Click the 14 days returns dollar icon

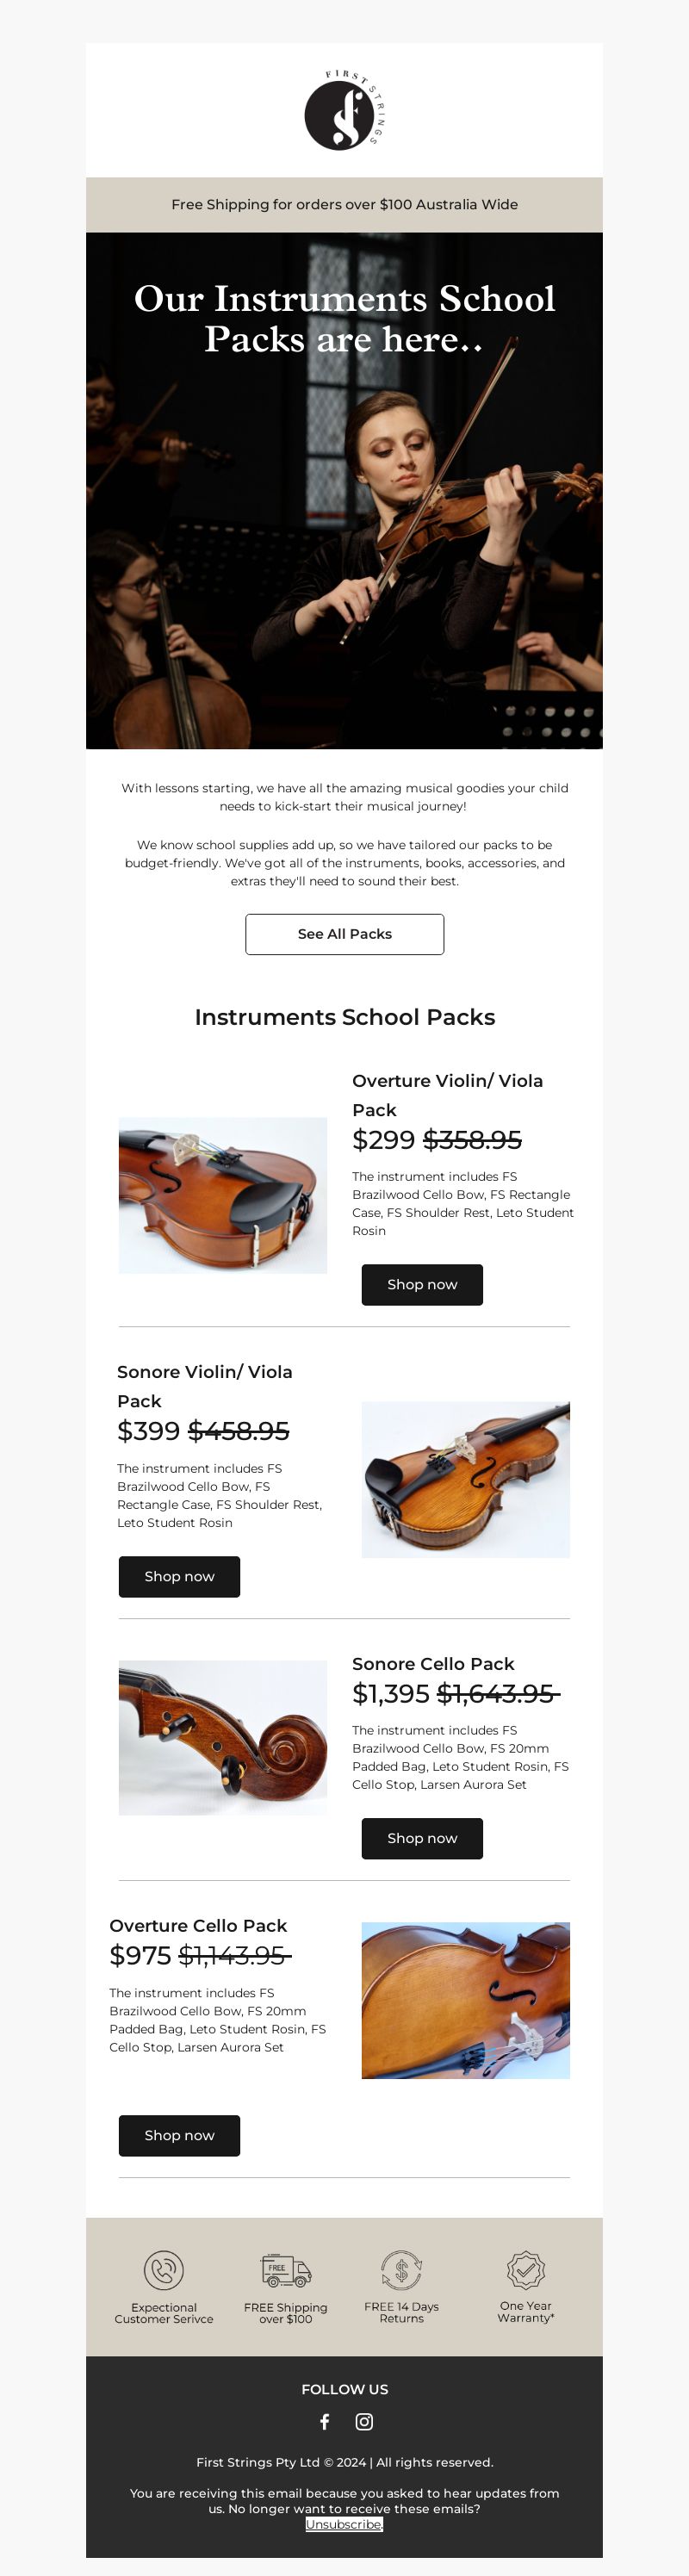pos(401,2270)
